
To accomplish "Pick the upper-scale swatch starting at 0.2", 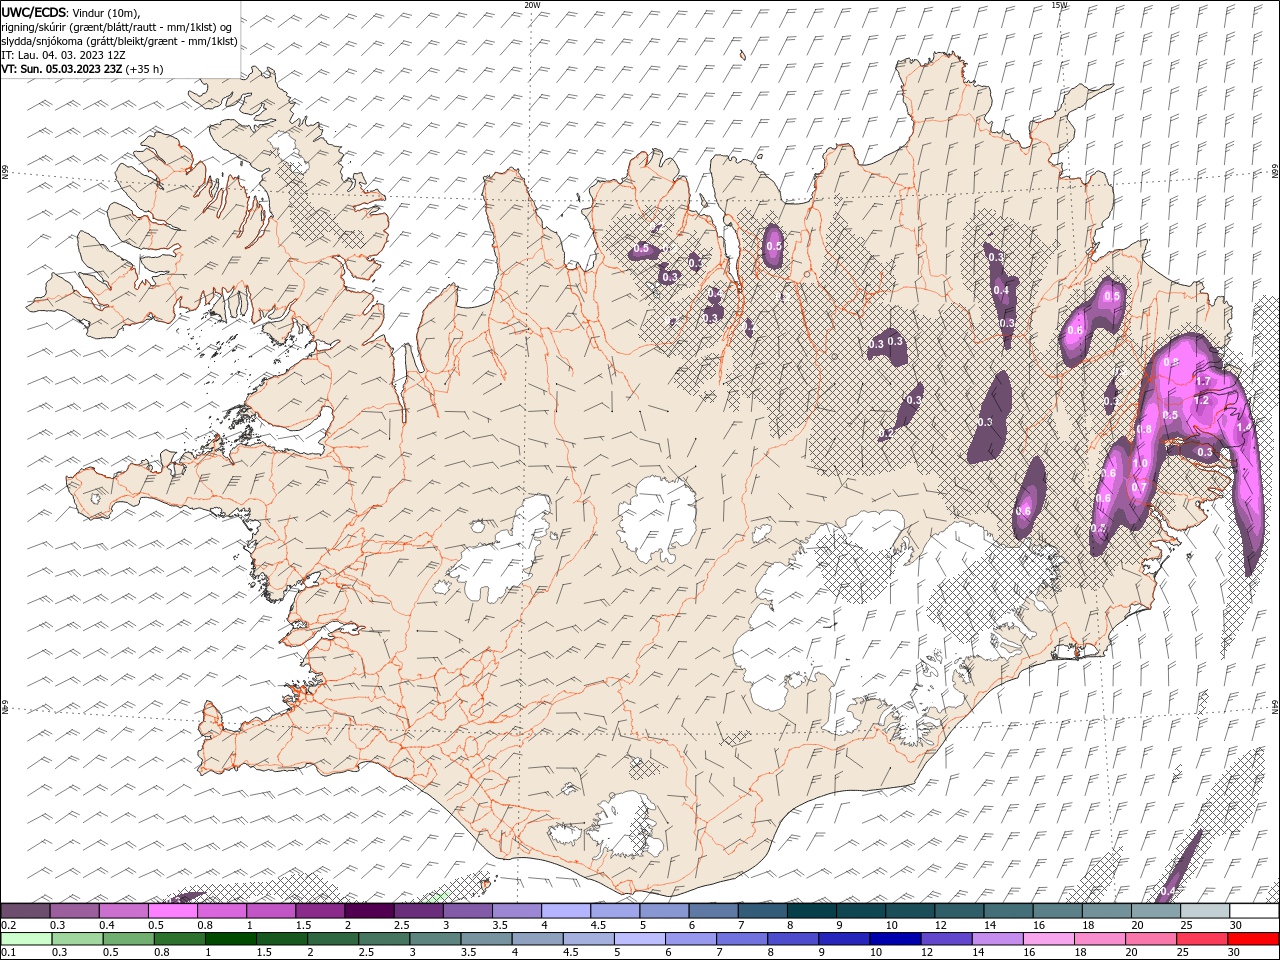I will tap(25, 911).
